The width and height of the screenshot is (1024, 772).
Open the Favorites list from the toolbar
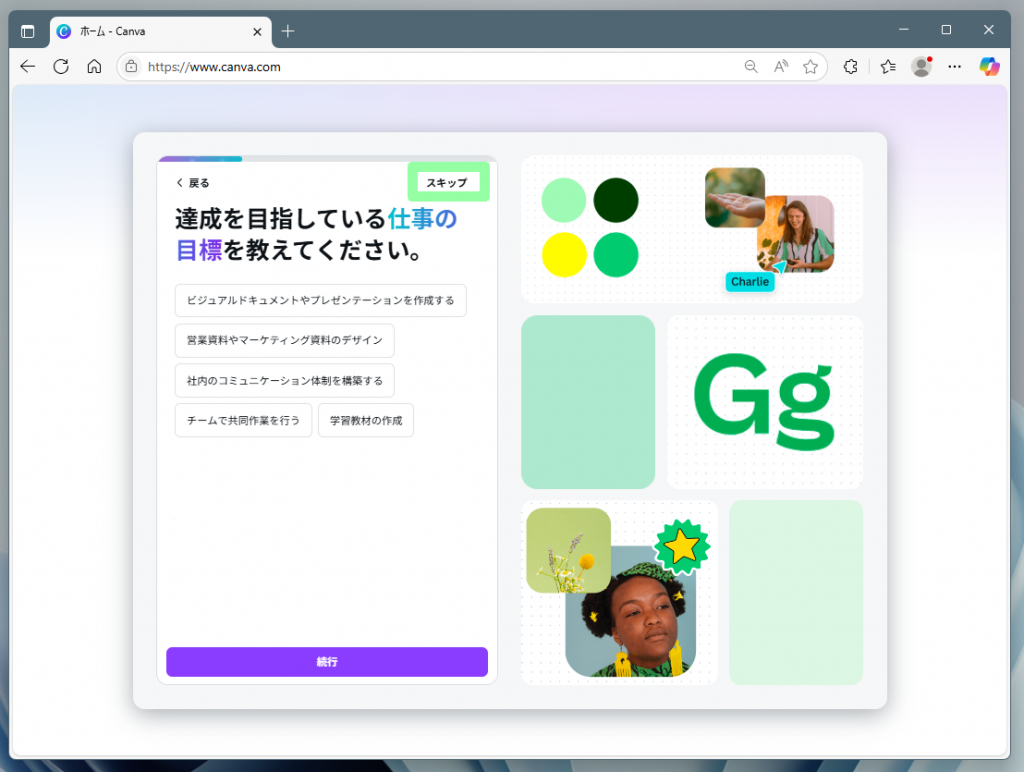[x=888, y=66]
